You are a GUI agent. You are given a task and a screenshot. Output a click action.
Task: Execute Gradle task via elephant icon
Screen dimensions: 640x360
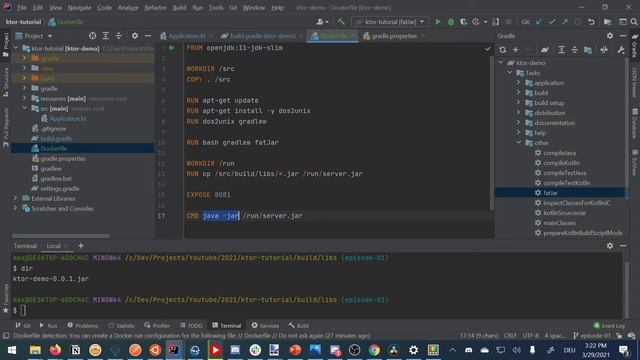(x=544, y=49)
